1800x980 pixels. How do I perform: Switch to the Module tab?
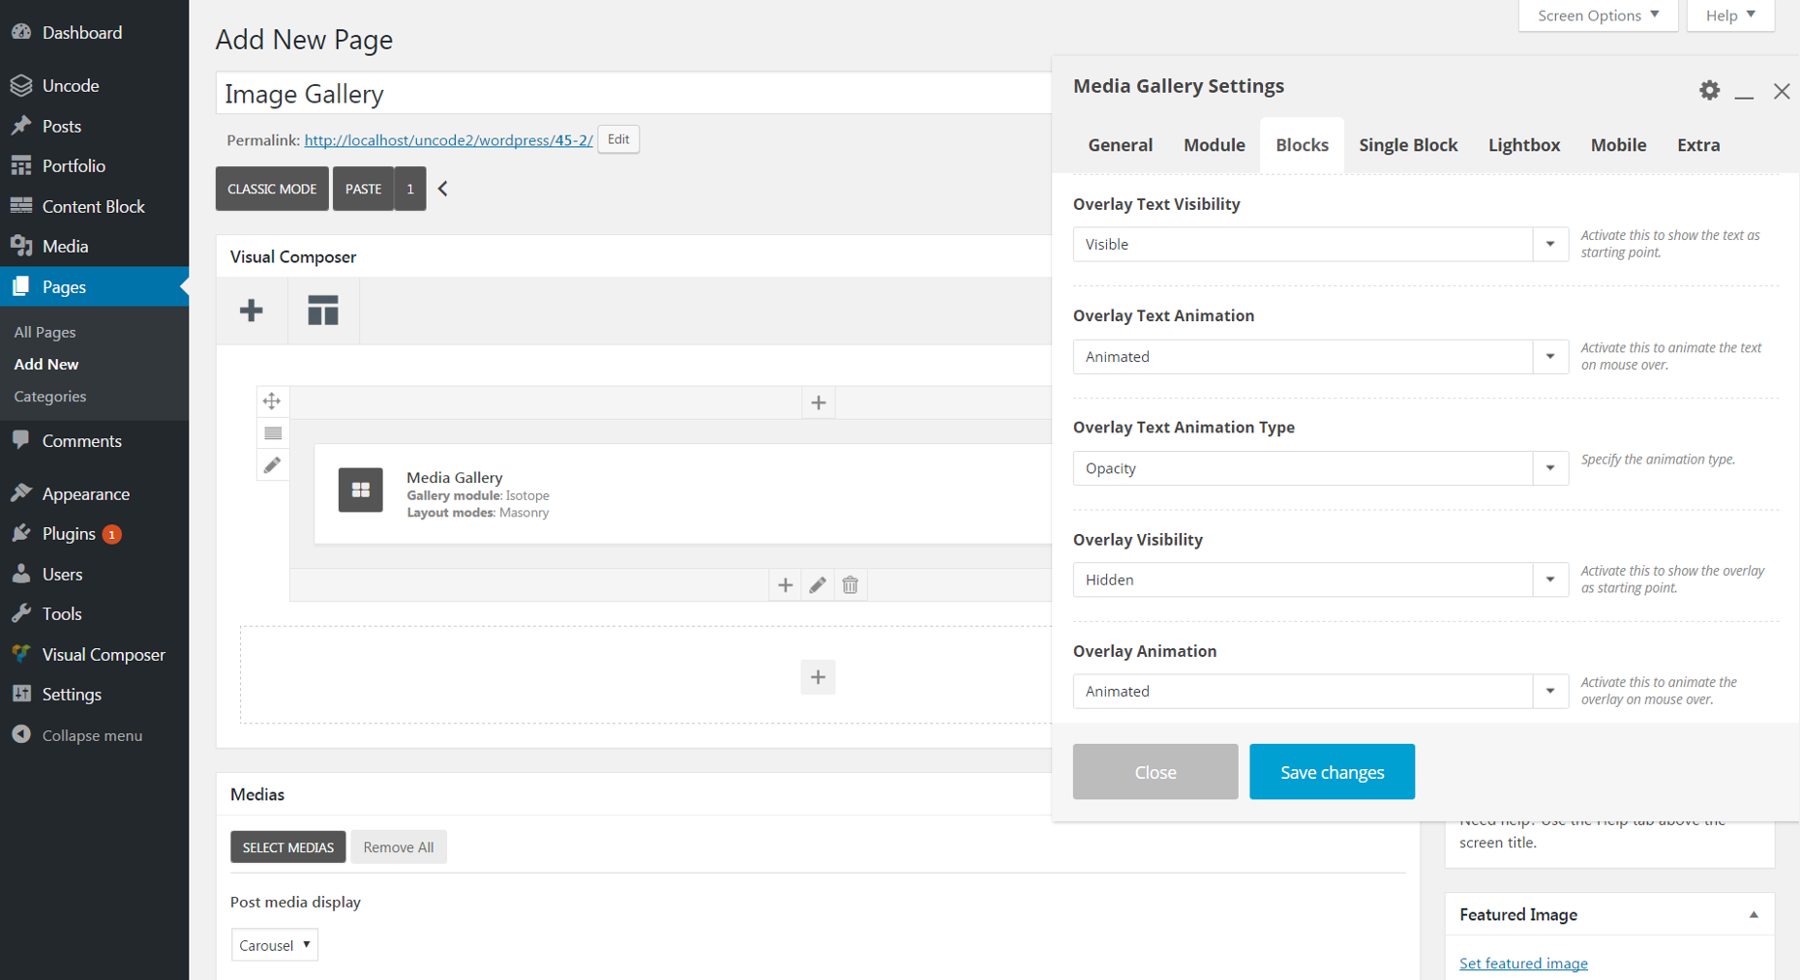point(1214,145)
